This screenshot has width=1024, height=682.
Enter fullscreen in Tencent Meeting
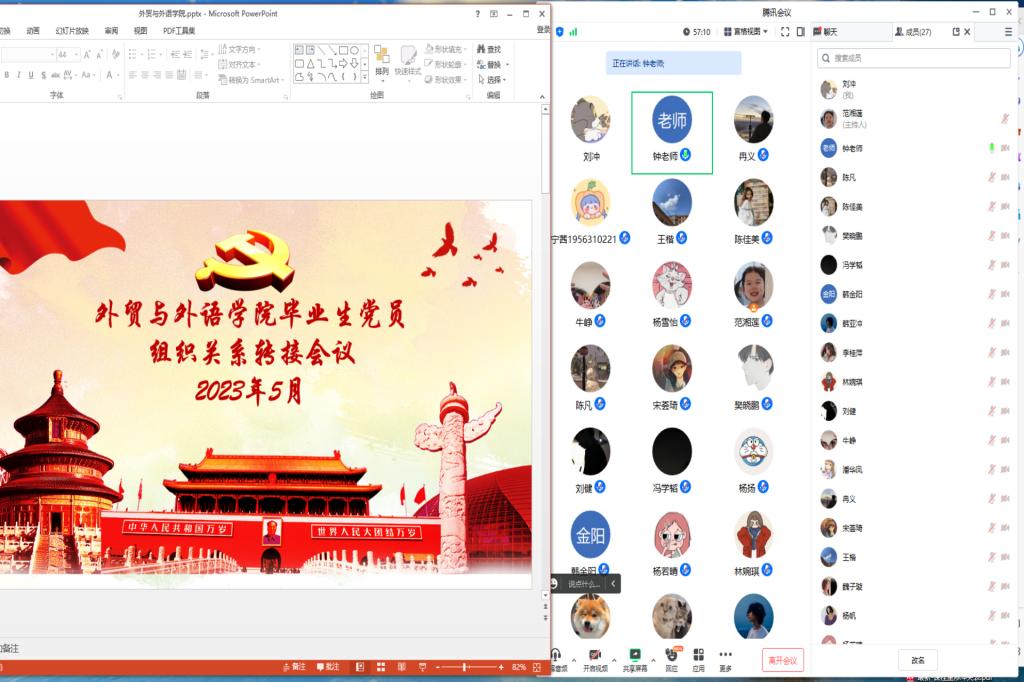coord(785,31)
